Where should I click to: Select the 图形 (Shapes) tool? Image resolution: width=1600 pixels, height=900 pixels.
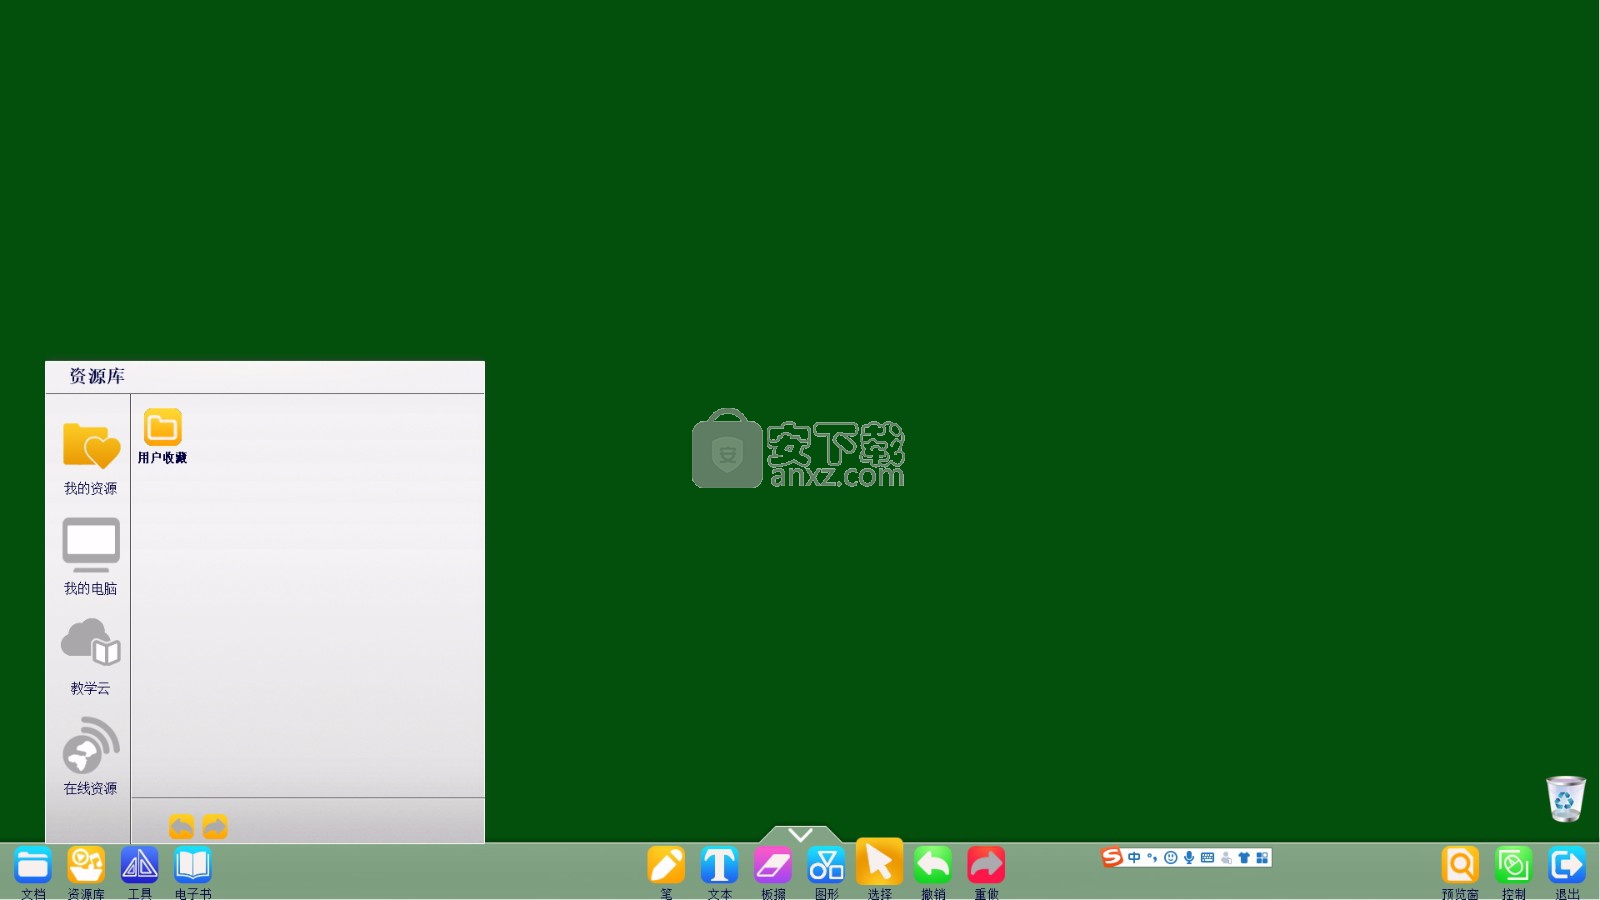pyautogui.click(x=826, y=866)
